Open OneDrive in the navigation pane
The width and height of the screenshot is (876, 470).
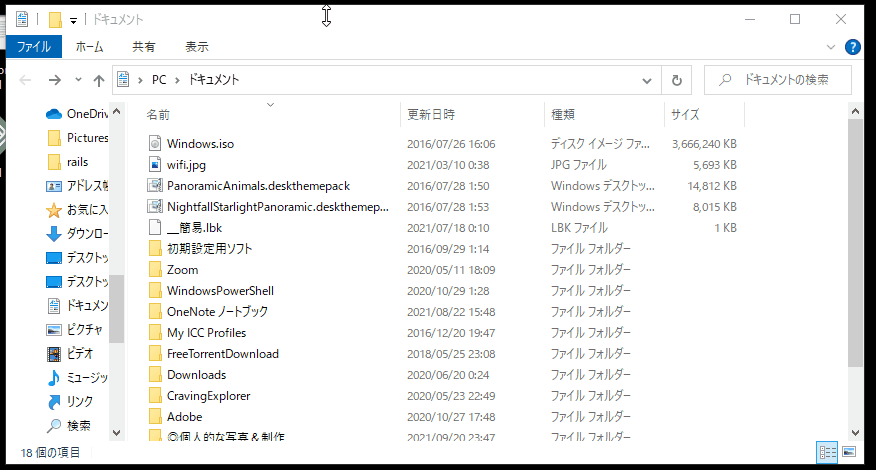click(x=77, y=114)
